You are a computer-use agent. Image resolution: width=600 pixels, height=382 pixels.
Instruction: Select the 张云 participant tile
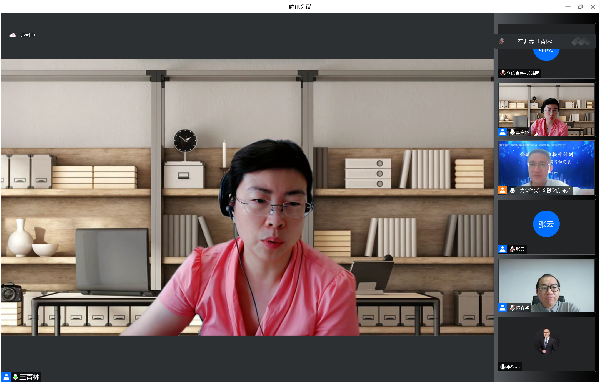point(546,227)
